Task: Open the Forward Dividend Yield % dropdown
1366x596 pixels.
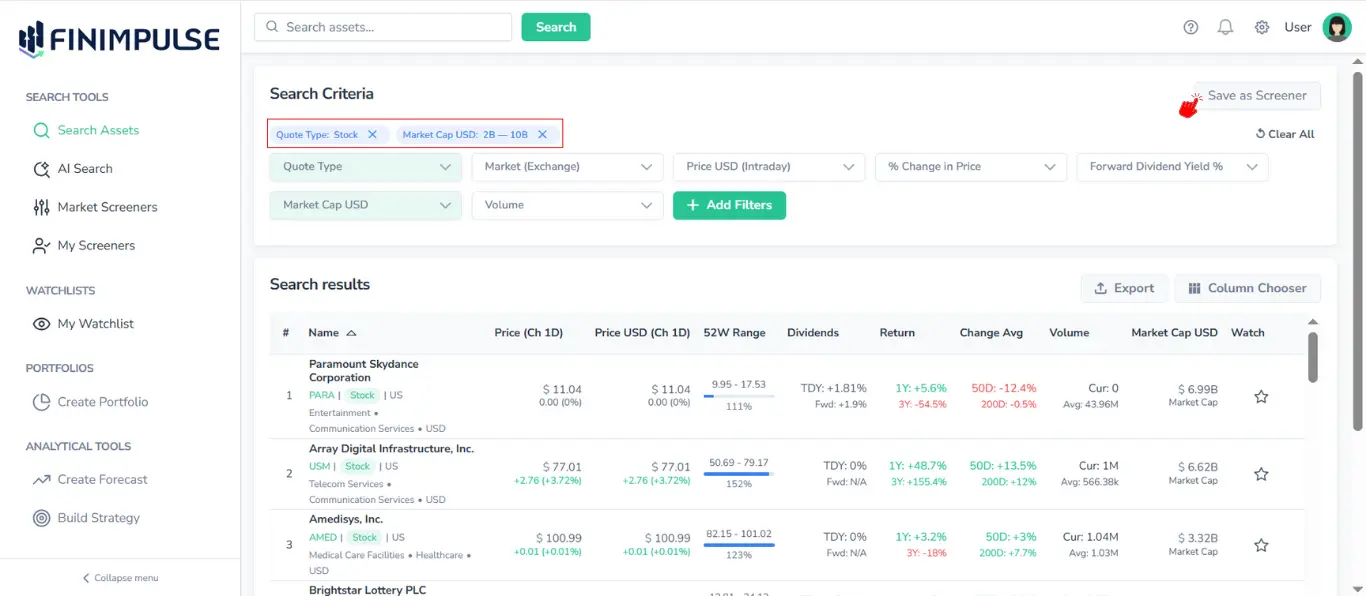Action: [1171, 167]
